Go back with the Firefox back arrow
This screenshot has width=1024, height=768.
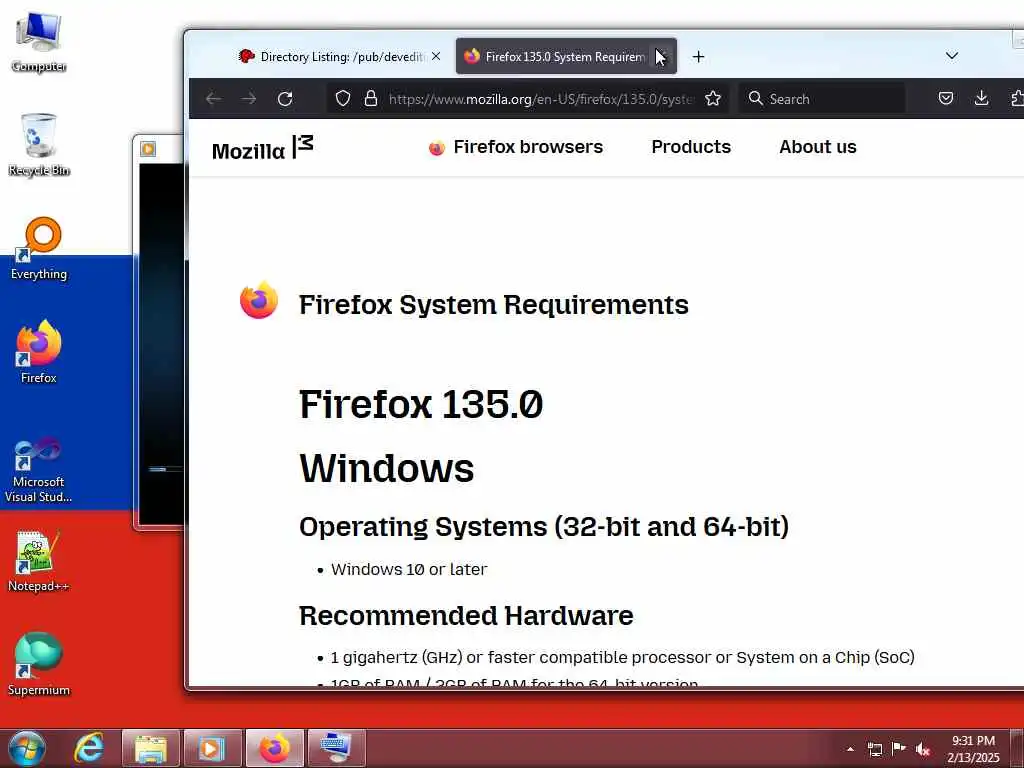click(214, 99)
